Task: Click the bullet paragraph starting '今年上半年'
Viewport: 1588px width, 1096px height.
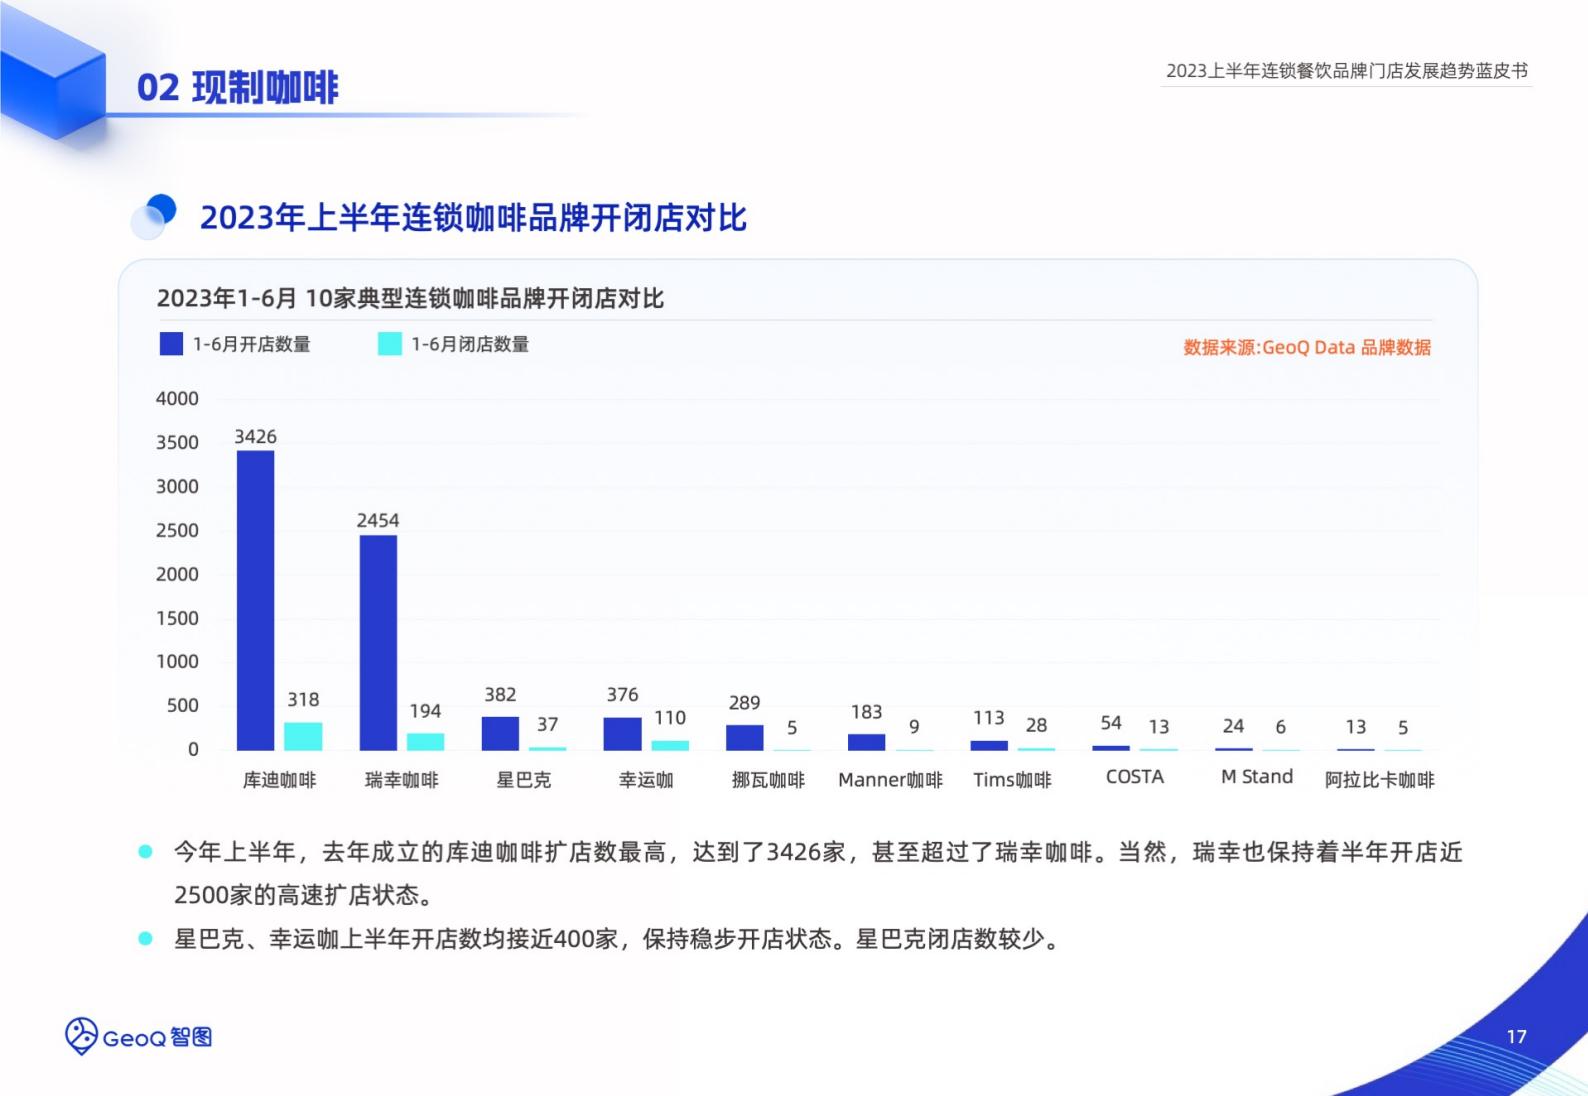Action: click(818, 873)
